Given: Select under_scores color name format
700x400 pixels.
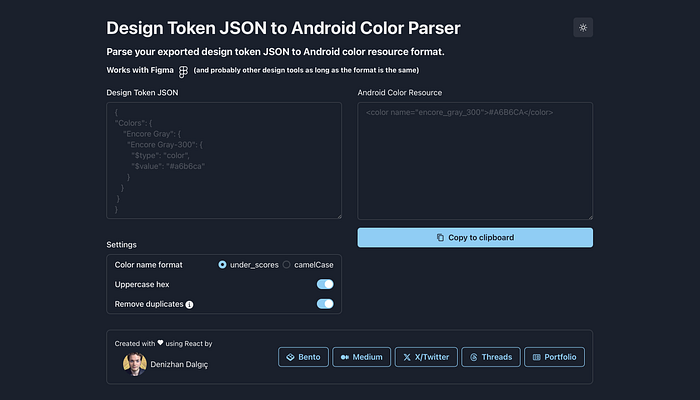Looking at the screenshot, I should click(222, 265).
